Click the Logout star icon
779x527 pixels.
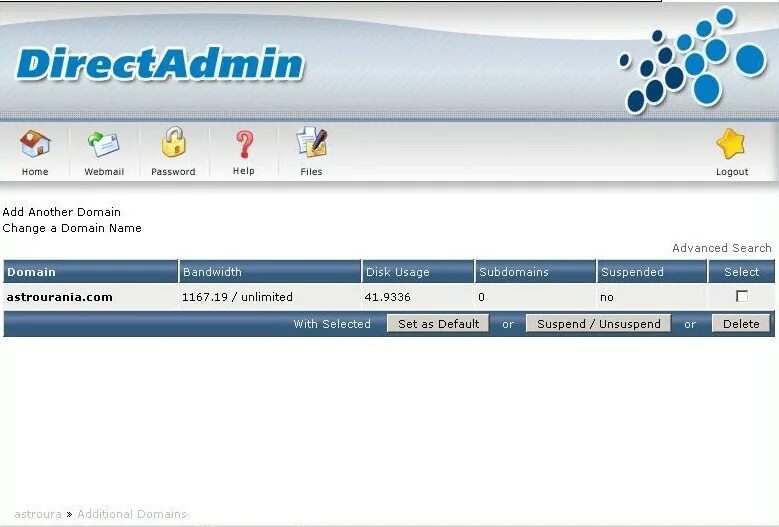[731, 144]
